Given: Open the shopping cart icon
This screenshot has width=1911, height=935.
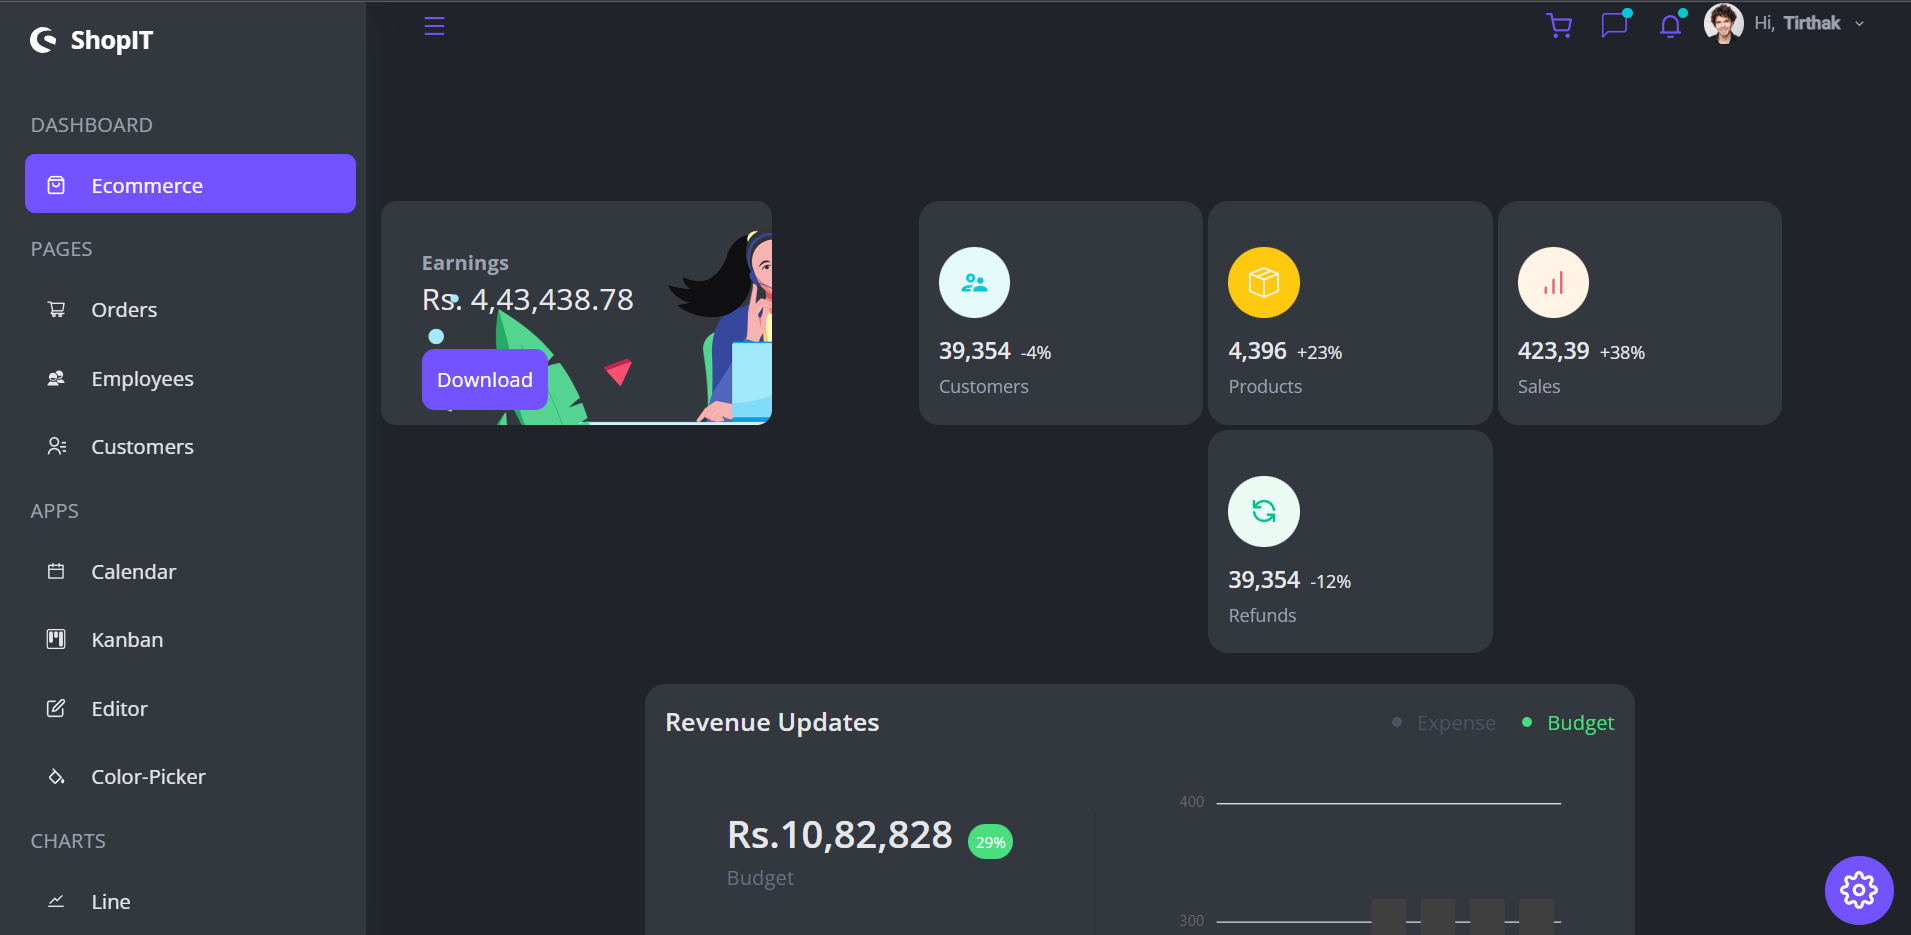Looking at the screenshot, I should click(1559, 25).
